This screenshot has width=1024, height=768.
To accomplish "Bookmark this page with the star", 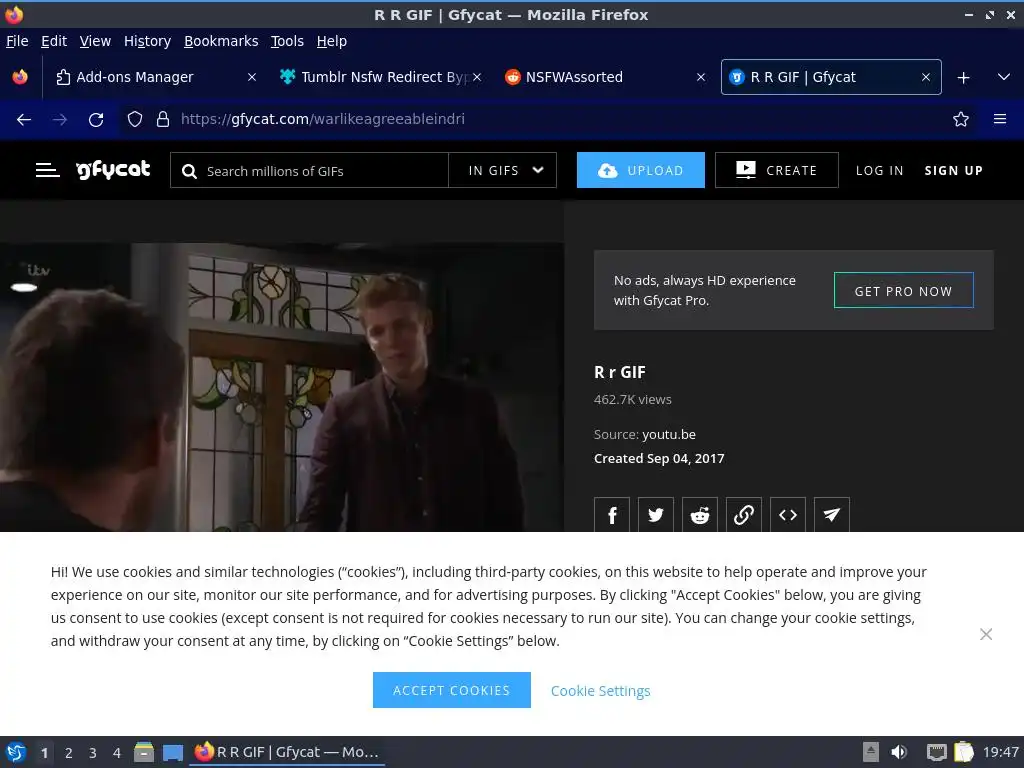I will [x=961, y=119].
